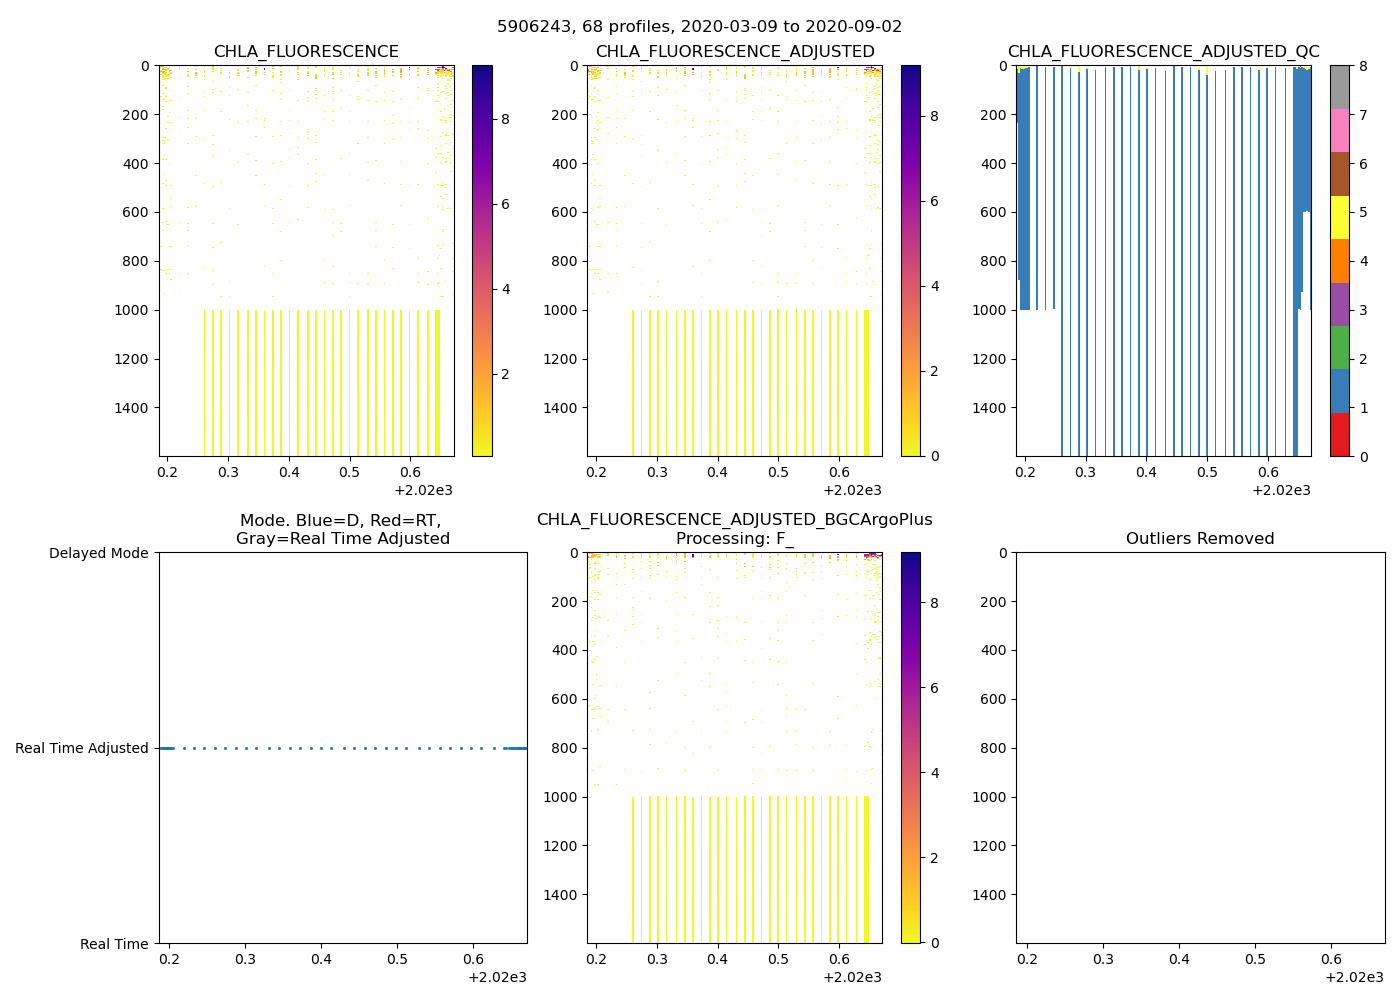Click the orange QC colorbar segment
1400x1000 pixels.
(1339, 261)
